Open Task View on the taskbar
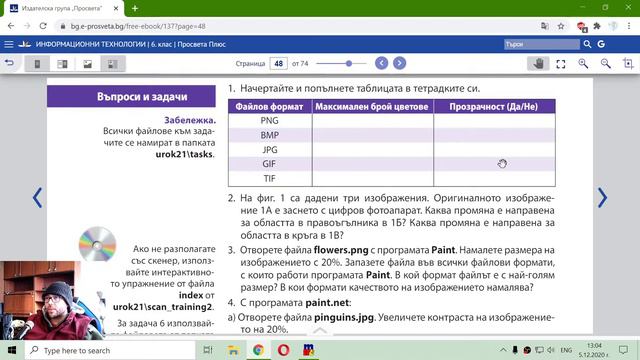 click(x=208, y=350)
